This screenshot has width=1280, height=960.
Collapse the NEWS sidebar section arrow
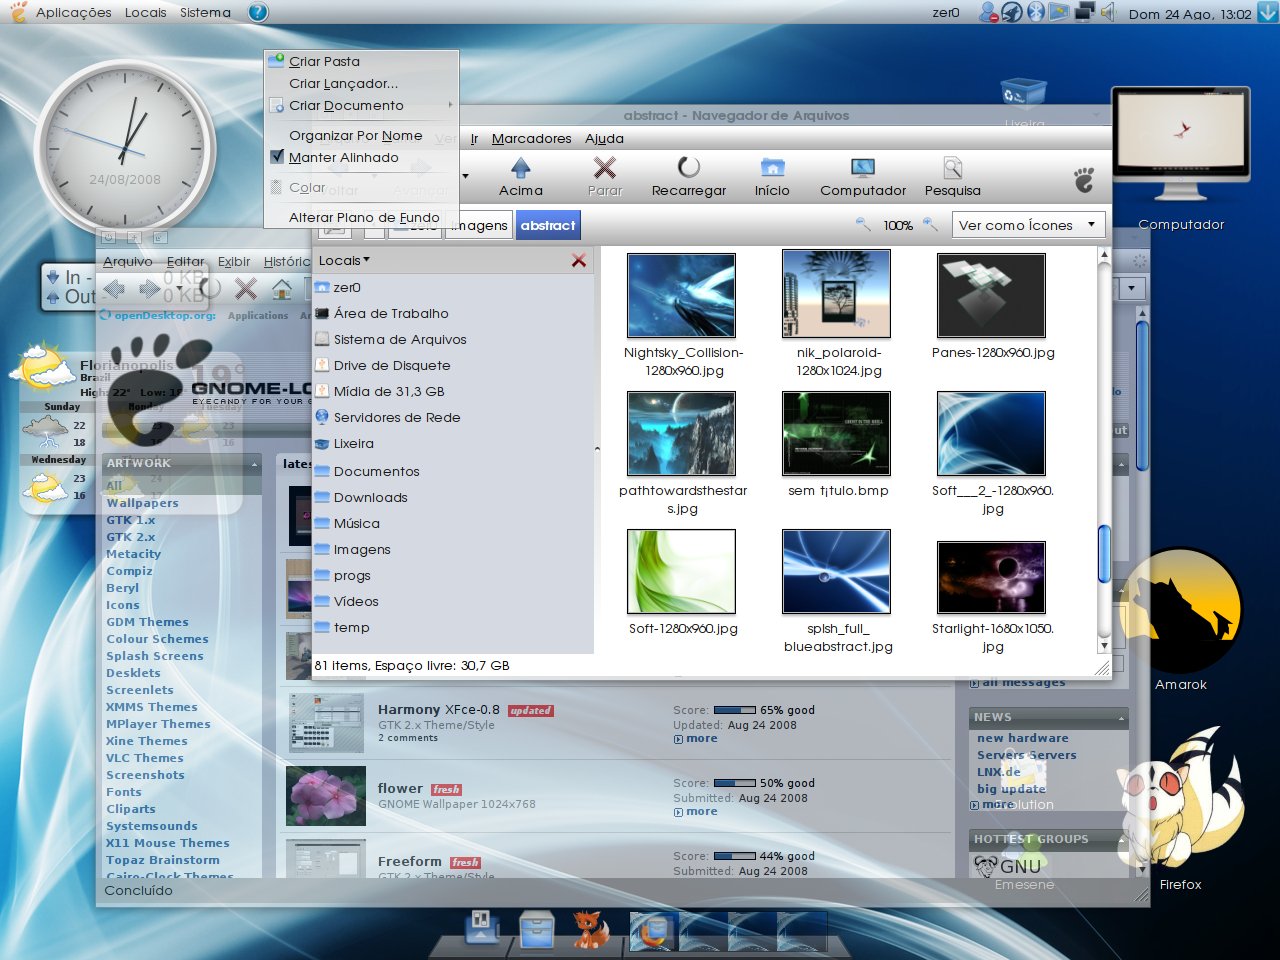[1121, 718]
